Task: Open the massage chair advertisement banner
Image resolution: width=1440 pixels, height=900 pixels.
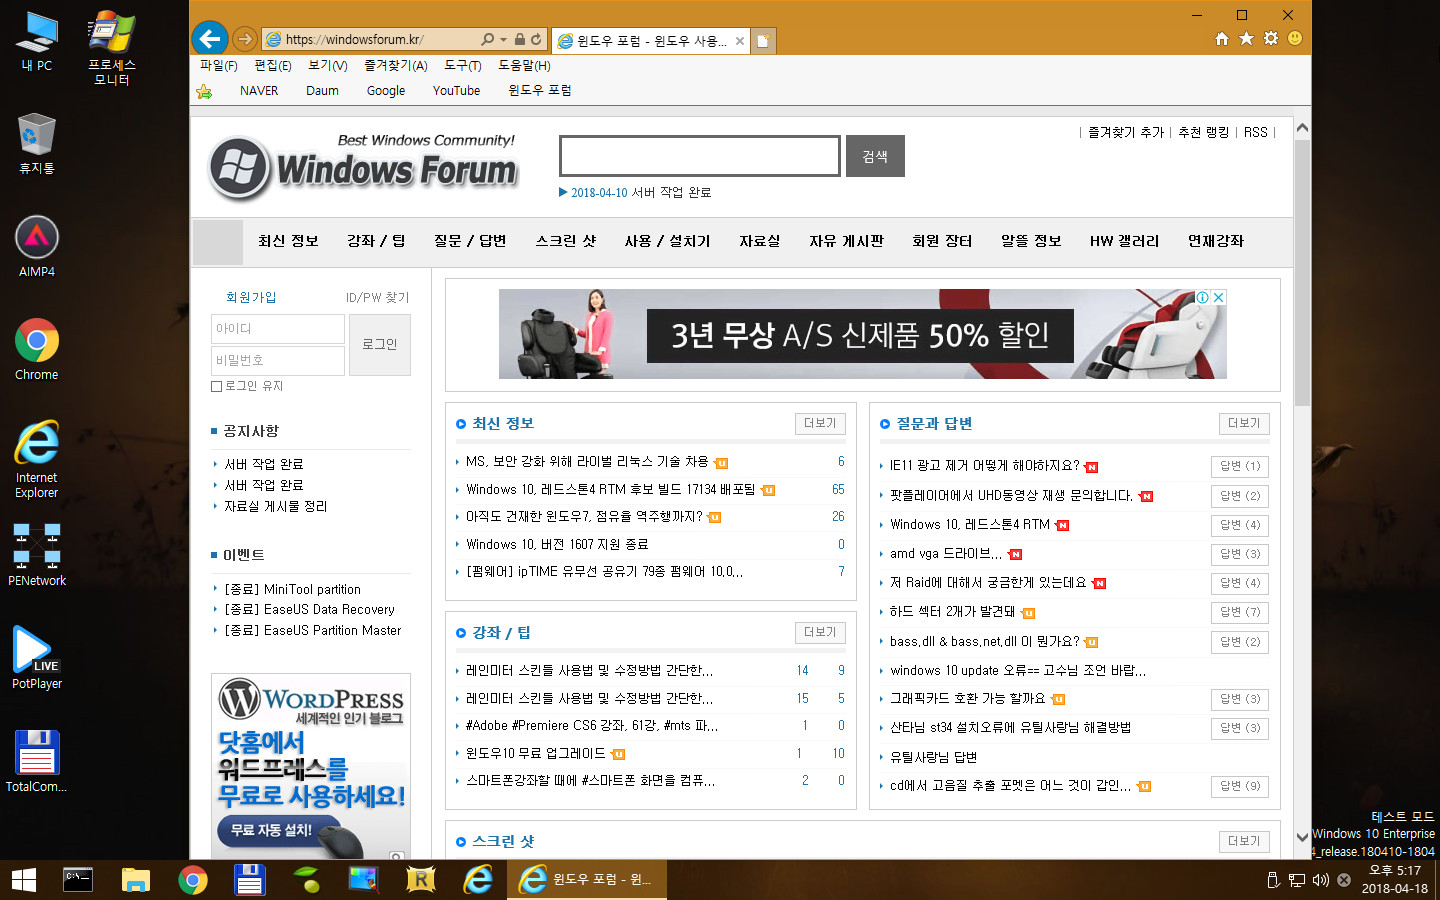Action: [x=863, y=334]
